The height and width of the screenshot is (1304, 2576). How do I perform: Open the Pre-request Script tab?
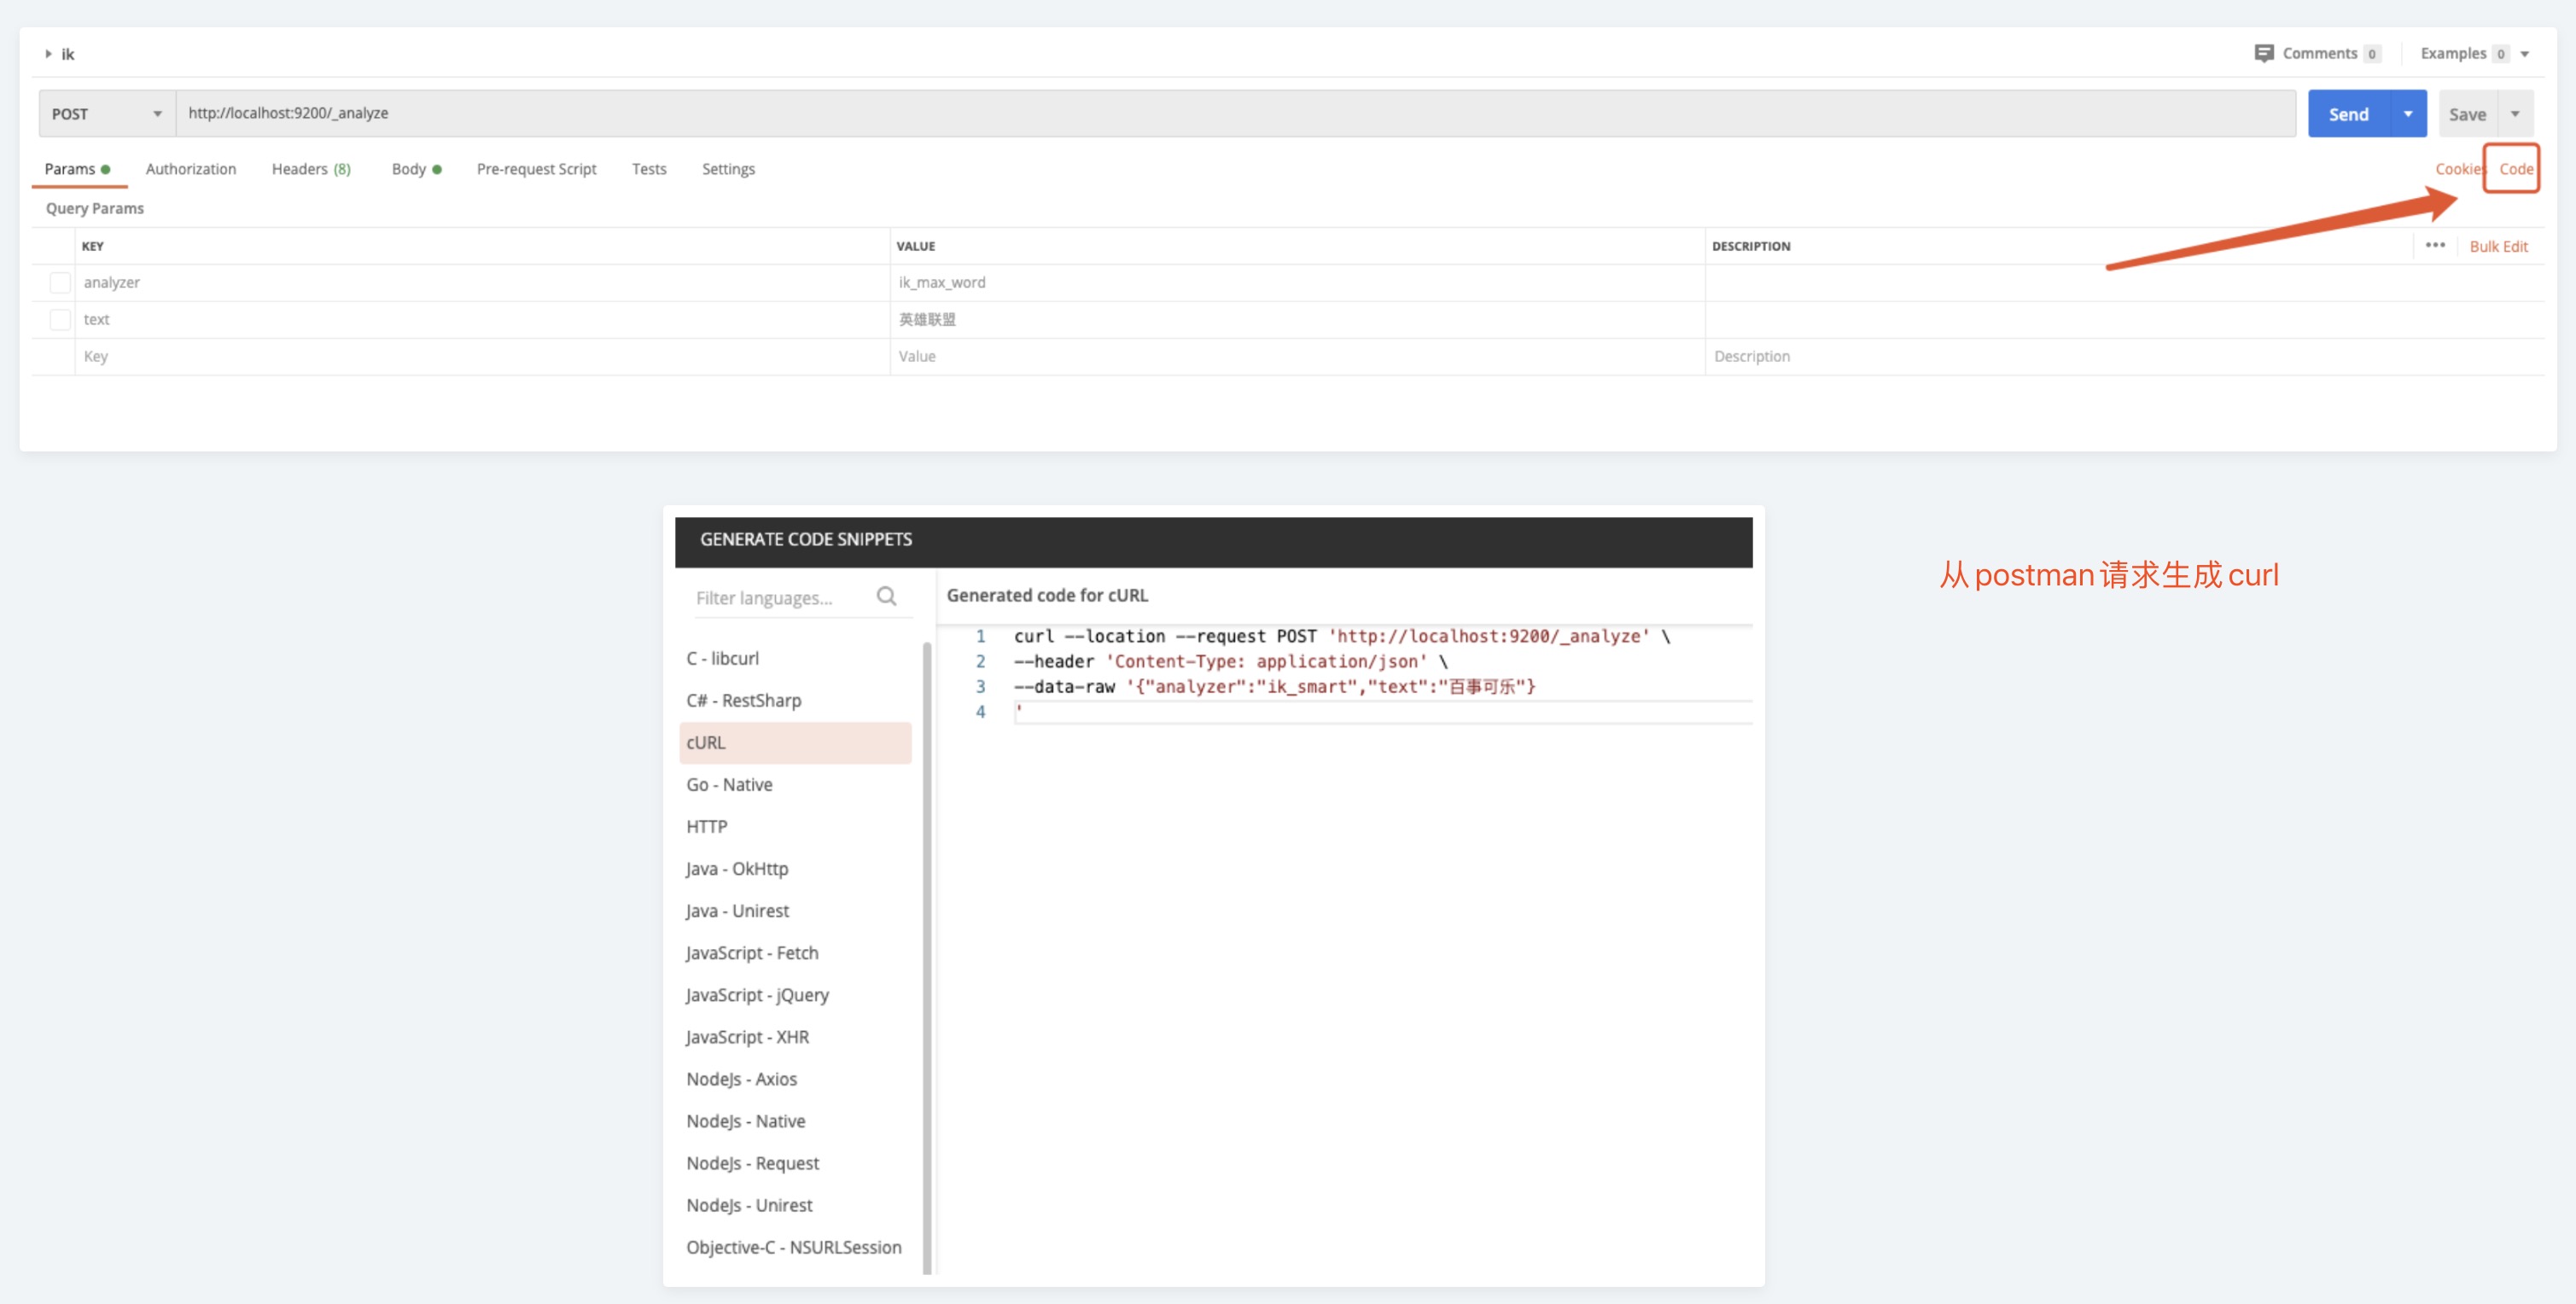(536, 169)
